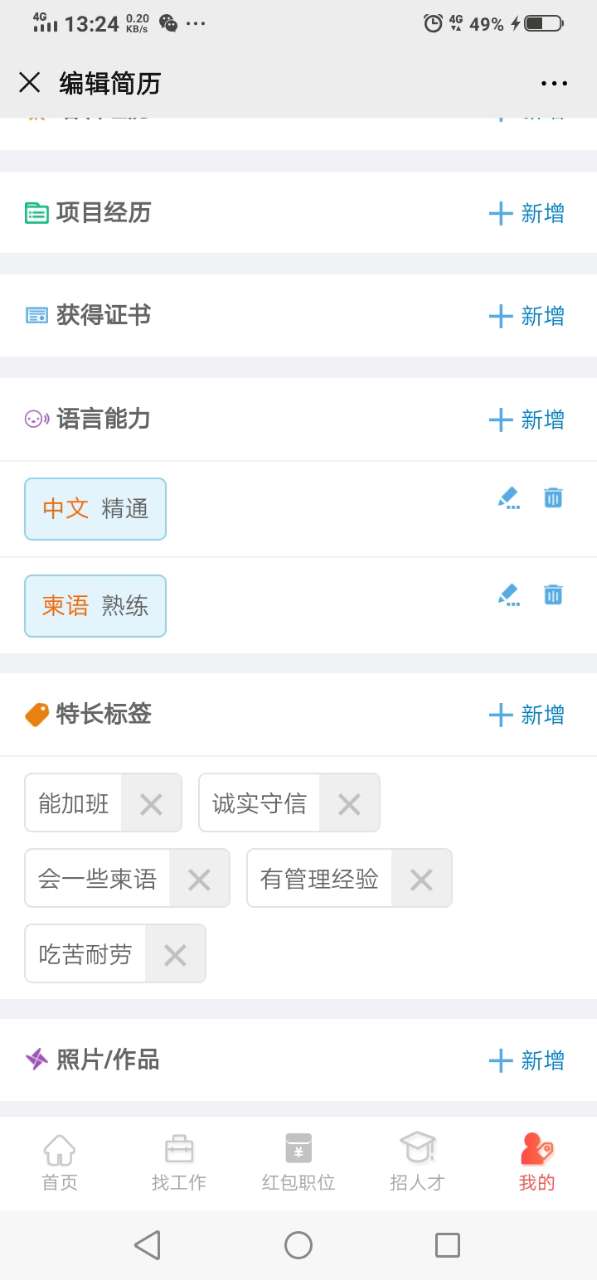Screen dimensions: 597x1280
Task: Add a new 获得证书 entry
Action: click(527, 316)
